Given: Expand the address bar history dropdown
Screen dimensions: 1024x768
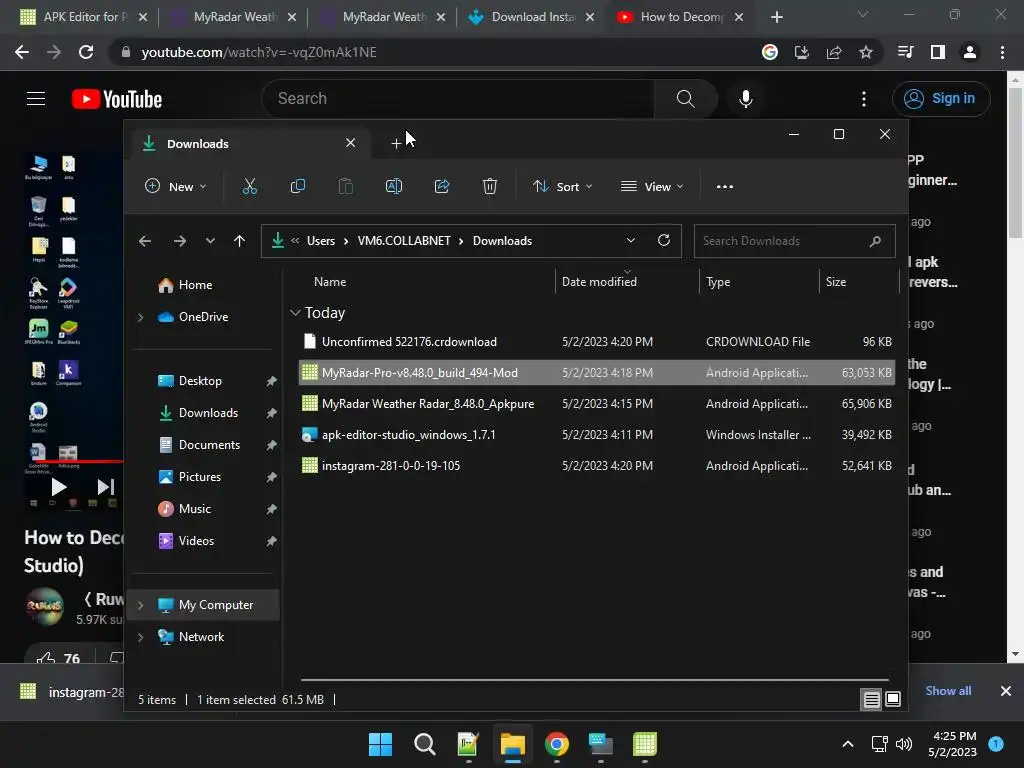Looking at the screenshot, I should [x=631, y=240].
